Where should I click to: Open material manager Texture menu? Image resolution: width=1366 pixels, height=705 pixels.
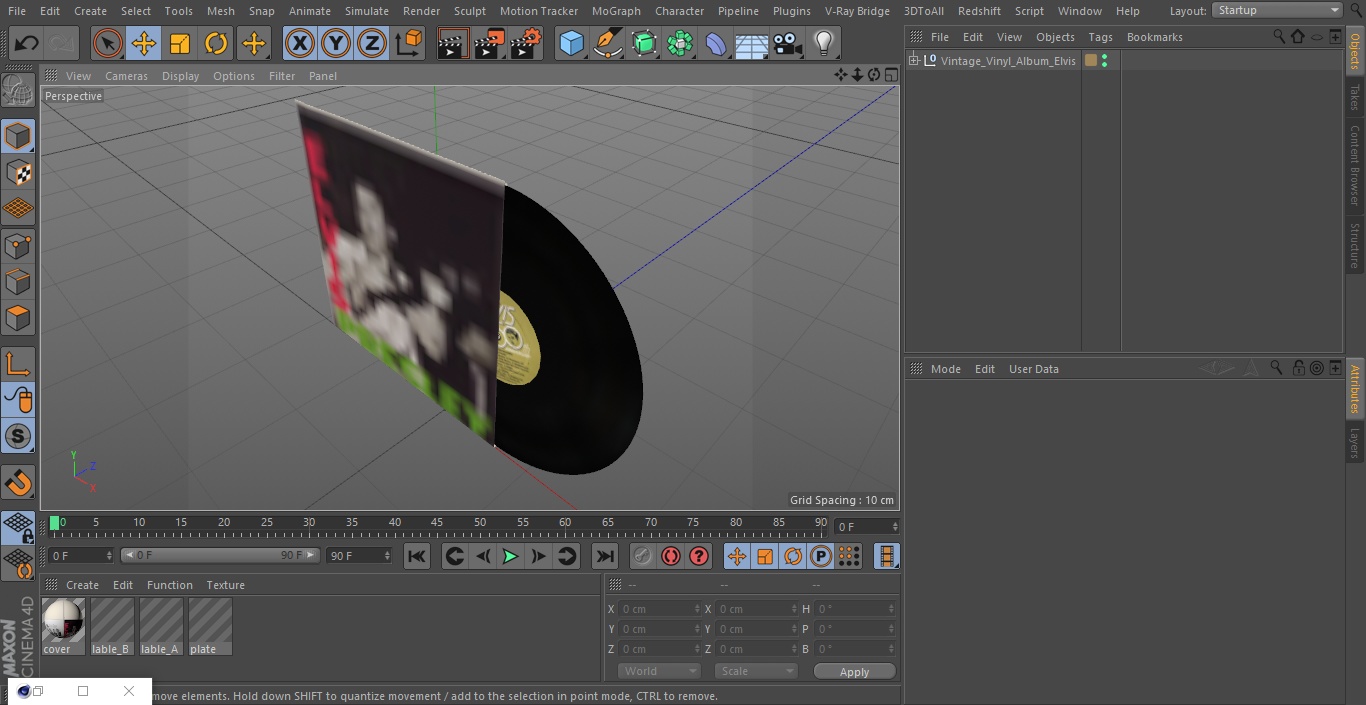pos(226,585)
